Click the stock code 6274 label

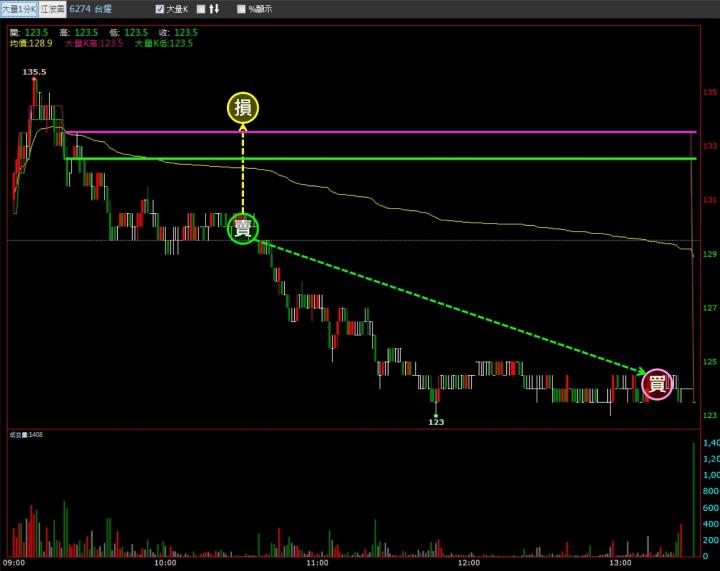[80, 9]
